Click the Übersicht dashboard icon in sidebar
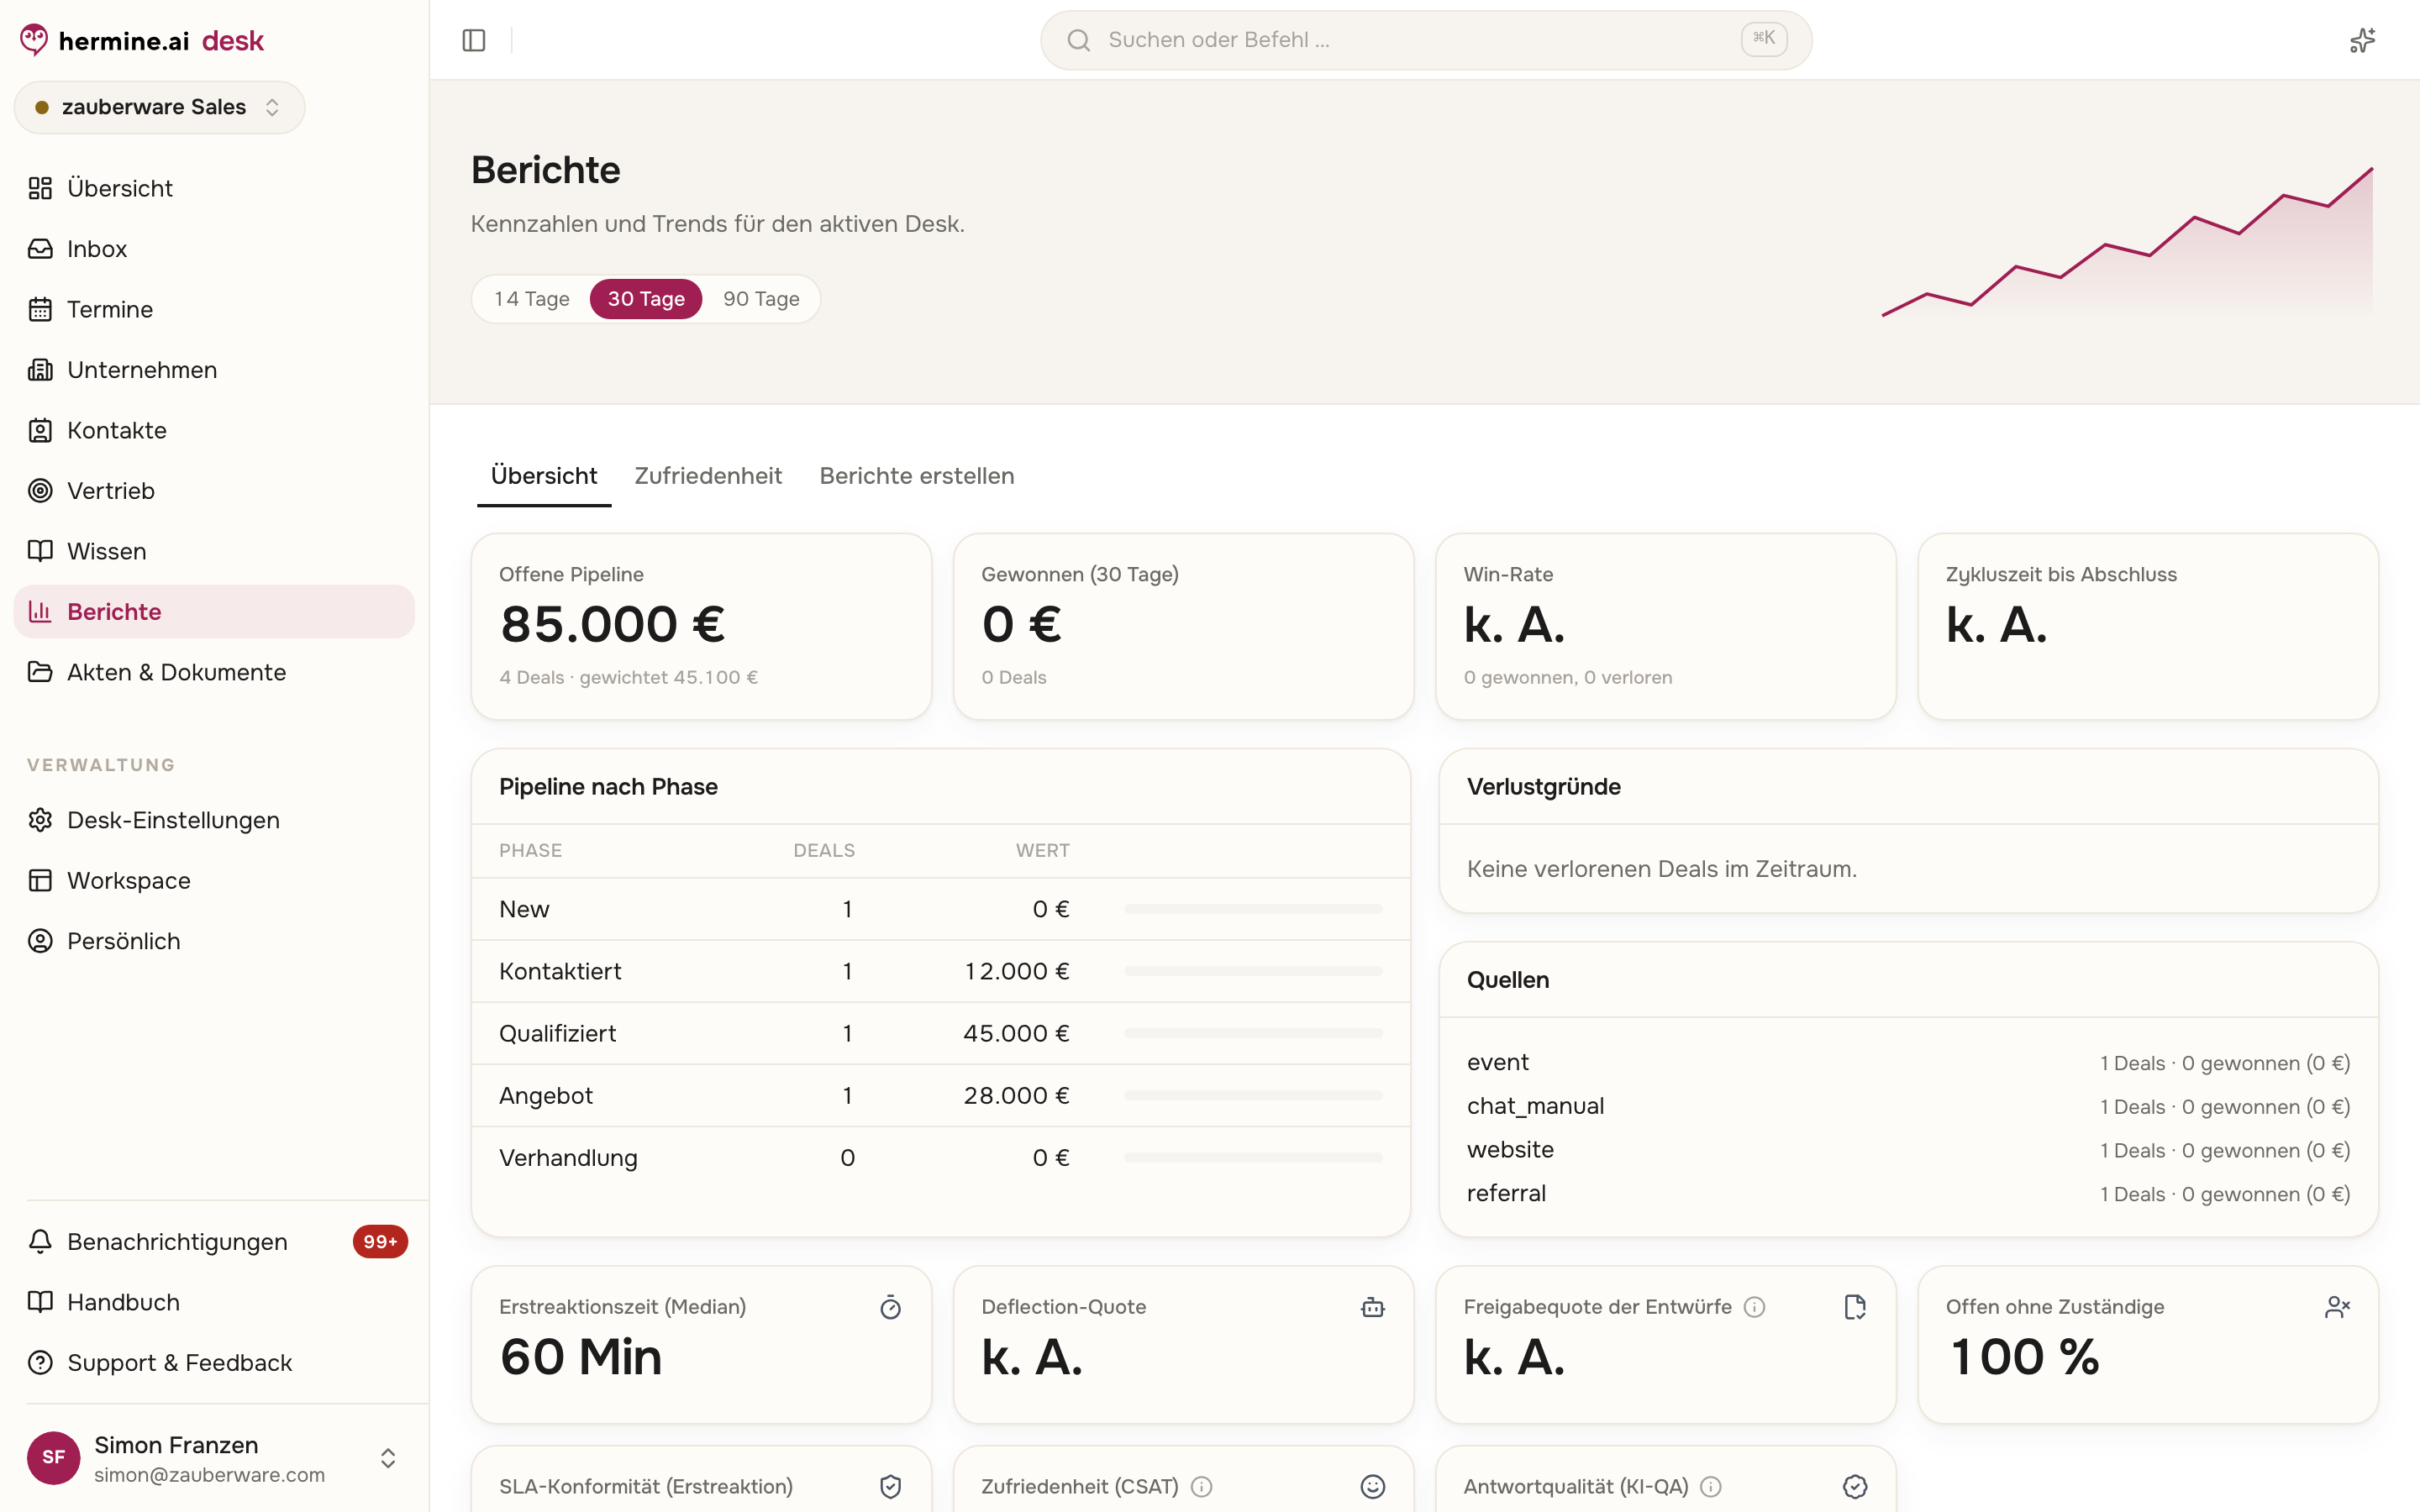The width and height of the screenshot is (2420, 1512). pyautogui.click(x=40, y=188)
